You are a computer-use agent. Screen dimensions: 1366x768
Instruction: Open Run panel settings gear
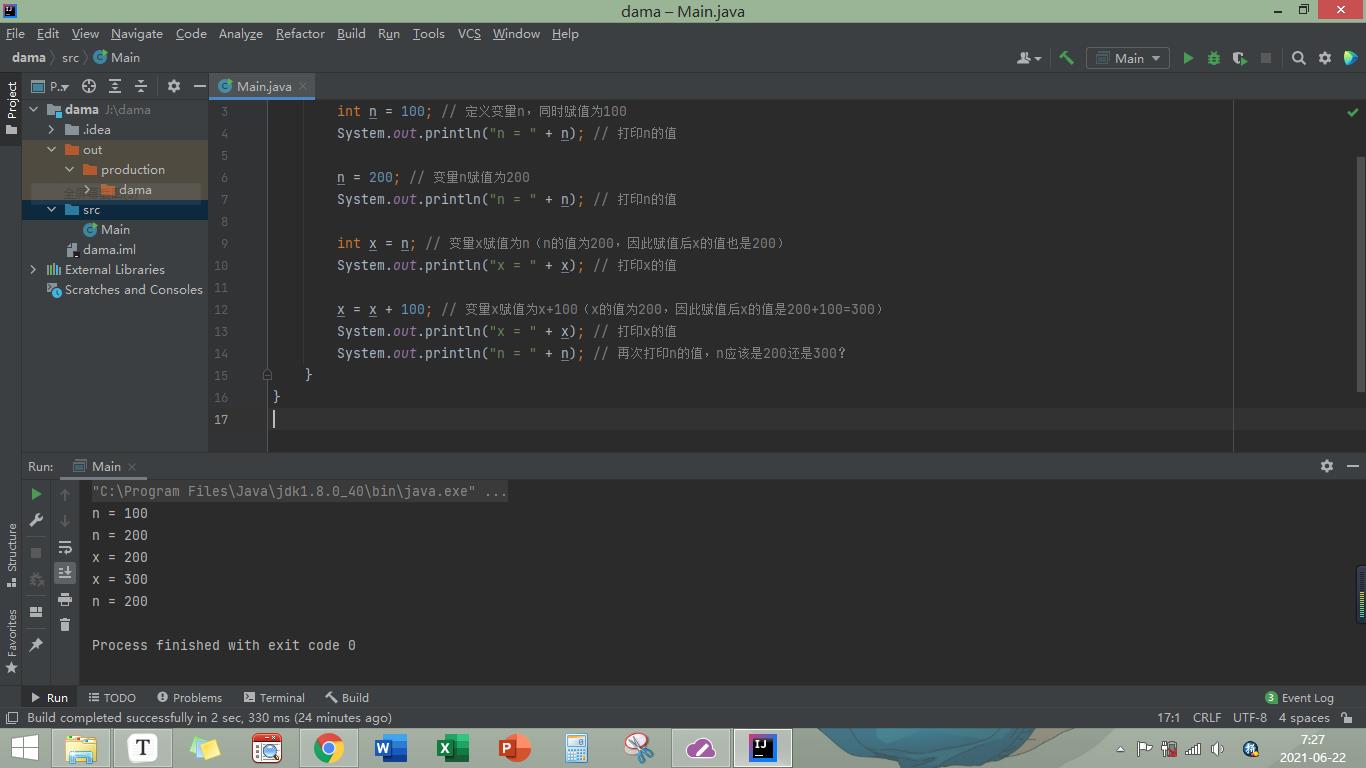point(1327,466)
